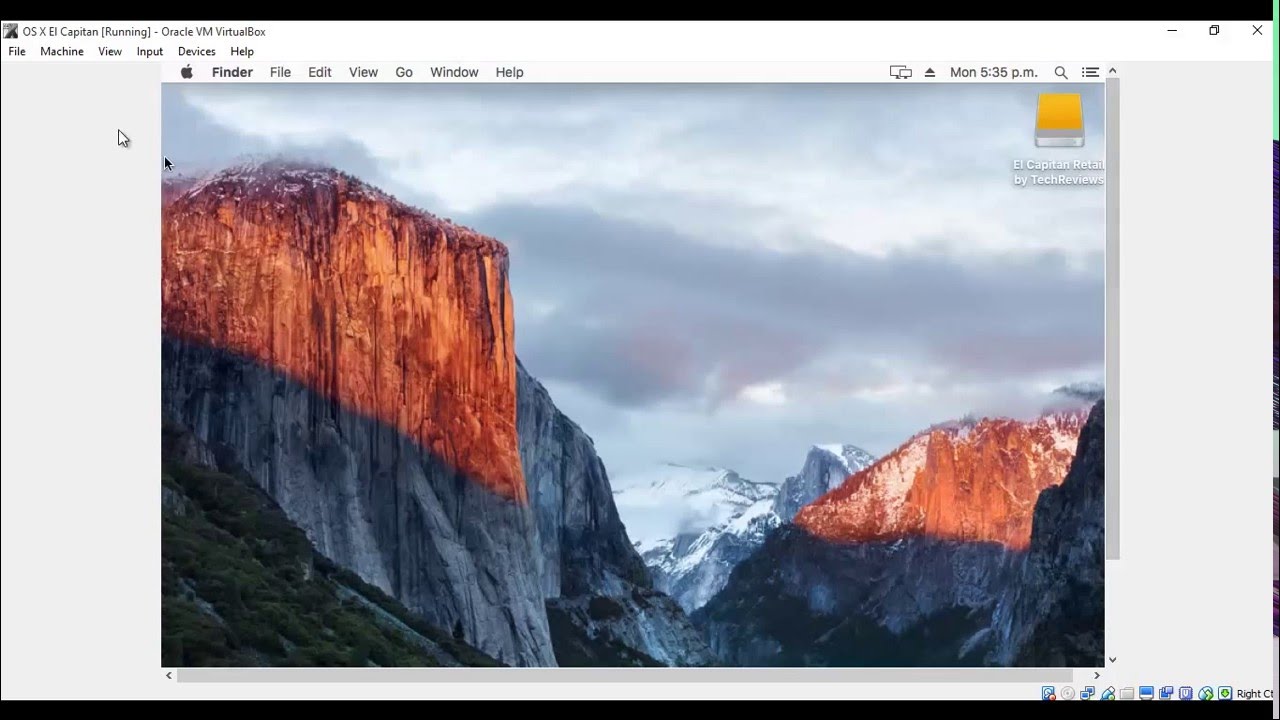Click the vertical scrollbar thumb
Viewport: 1280px width, 720px height.
coord(1112,319)
